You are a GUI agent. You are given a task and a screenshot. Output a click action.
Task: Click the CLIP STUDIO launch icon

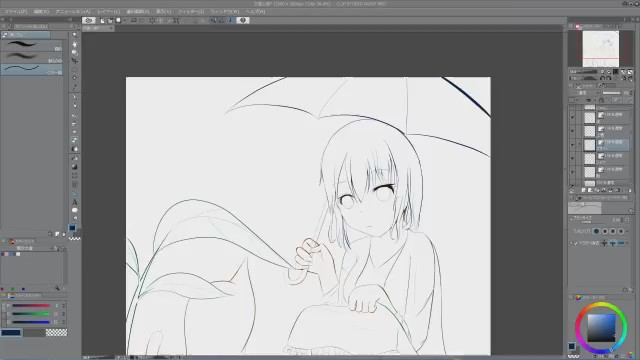pos(89,20)
